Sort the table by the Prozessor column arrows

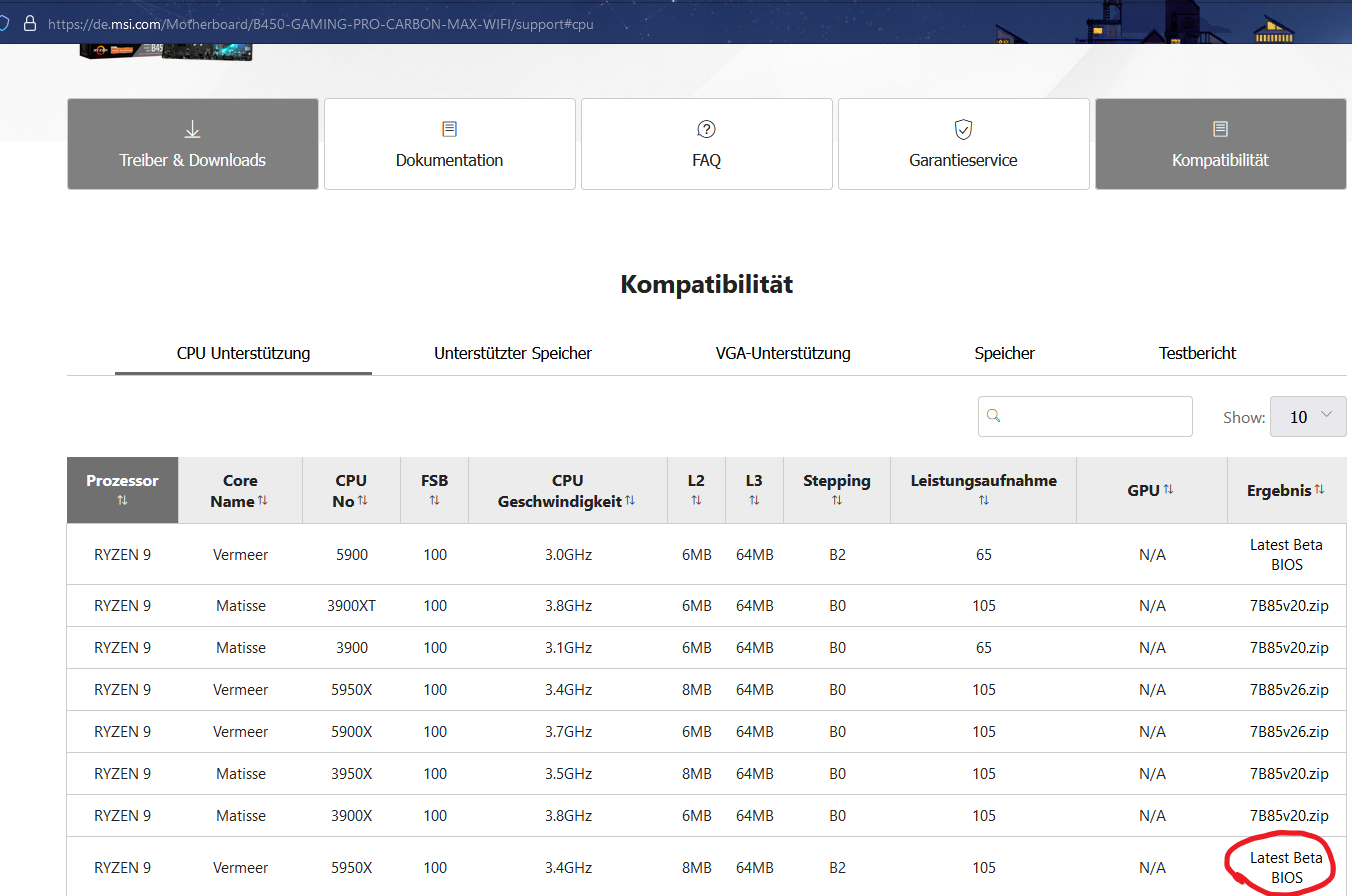tap(122, 500)
